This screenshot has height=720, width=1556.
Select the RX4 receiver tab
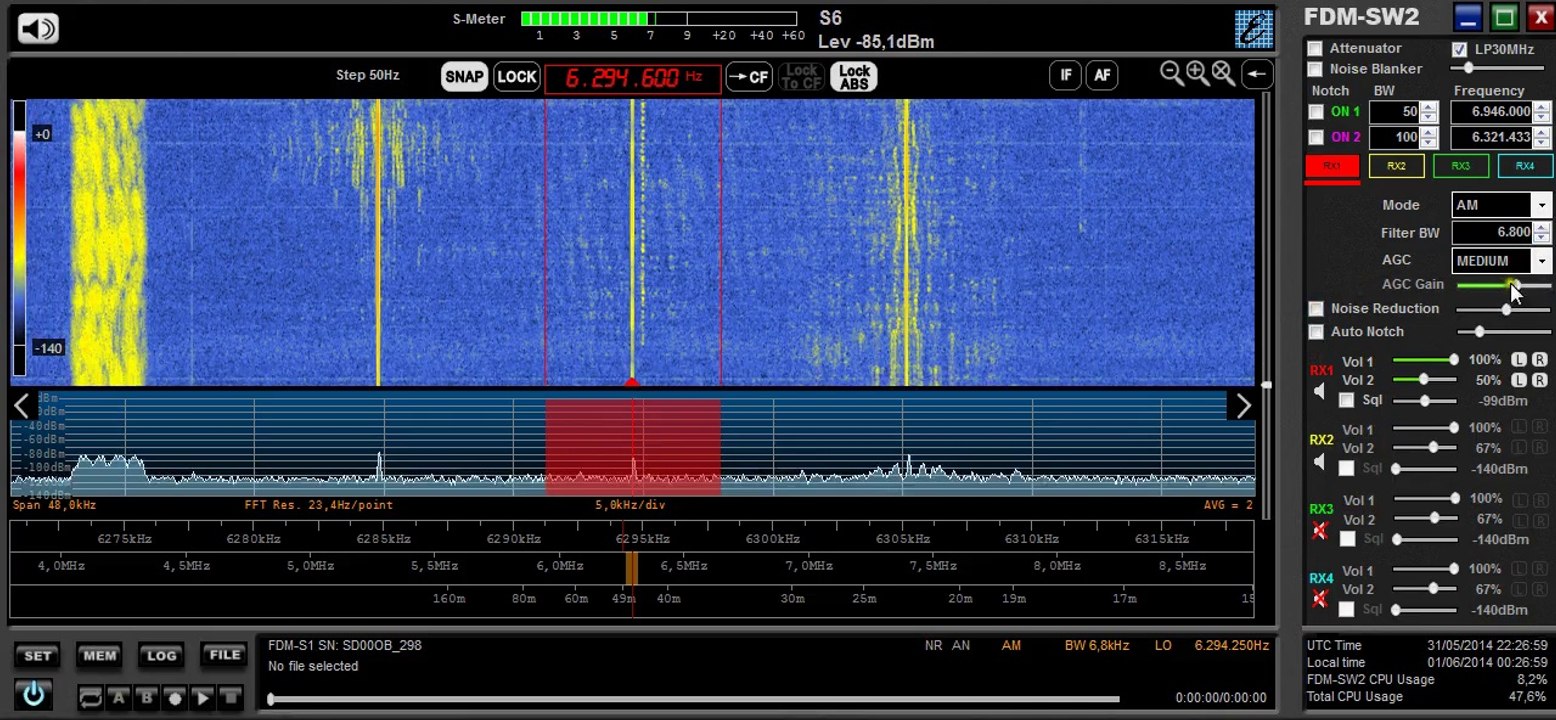click(x=1524, y=166)
